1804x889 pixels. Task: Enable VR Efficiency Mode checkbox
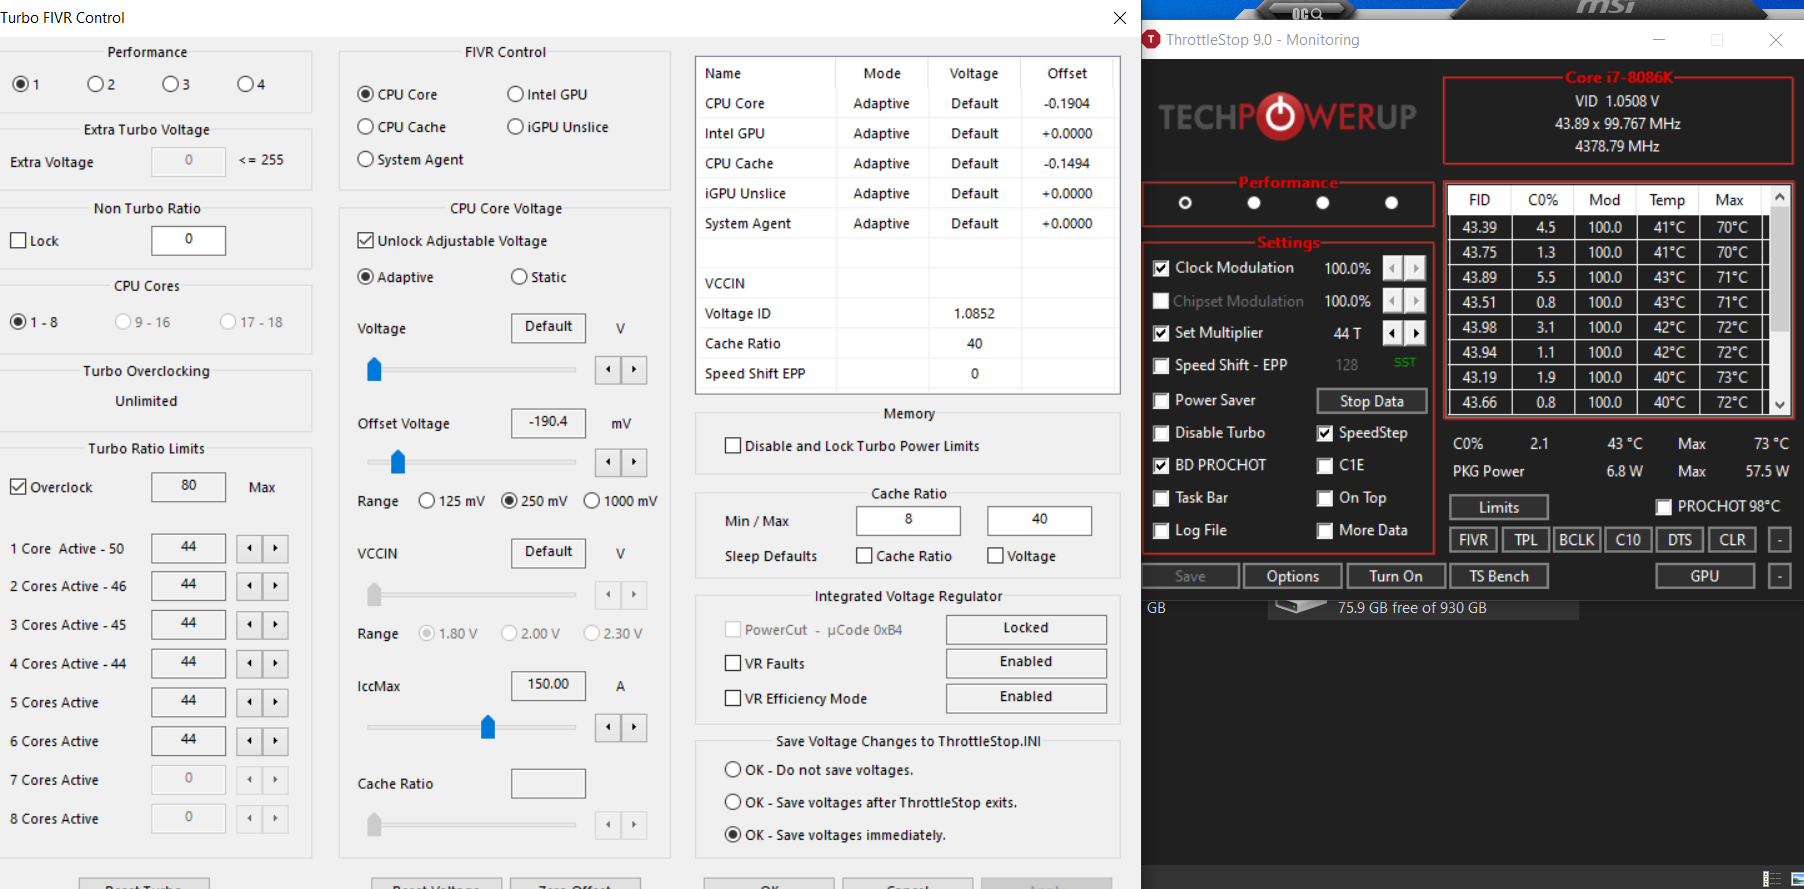point(733,698)
